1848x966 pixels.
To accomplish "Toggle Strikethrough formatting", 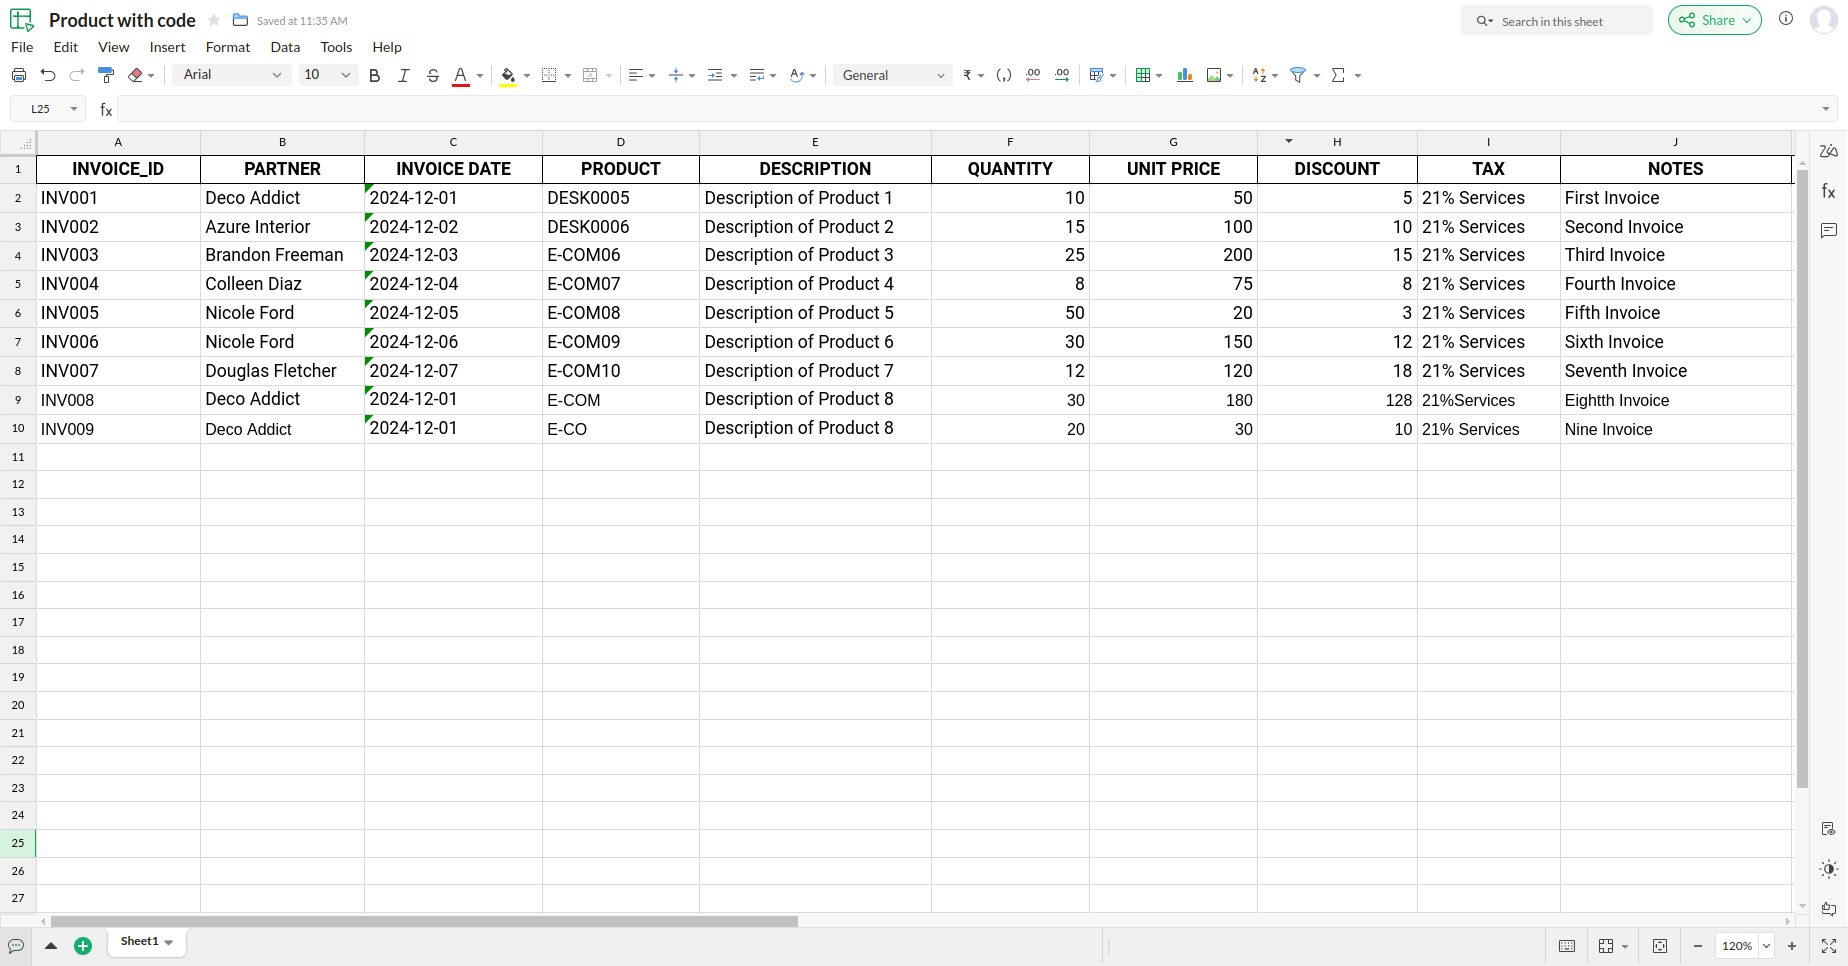I will pyautogui.click(x=432, y=75).
